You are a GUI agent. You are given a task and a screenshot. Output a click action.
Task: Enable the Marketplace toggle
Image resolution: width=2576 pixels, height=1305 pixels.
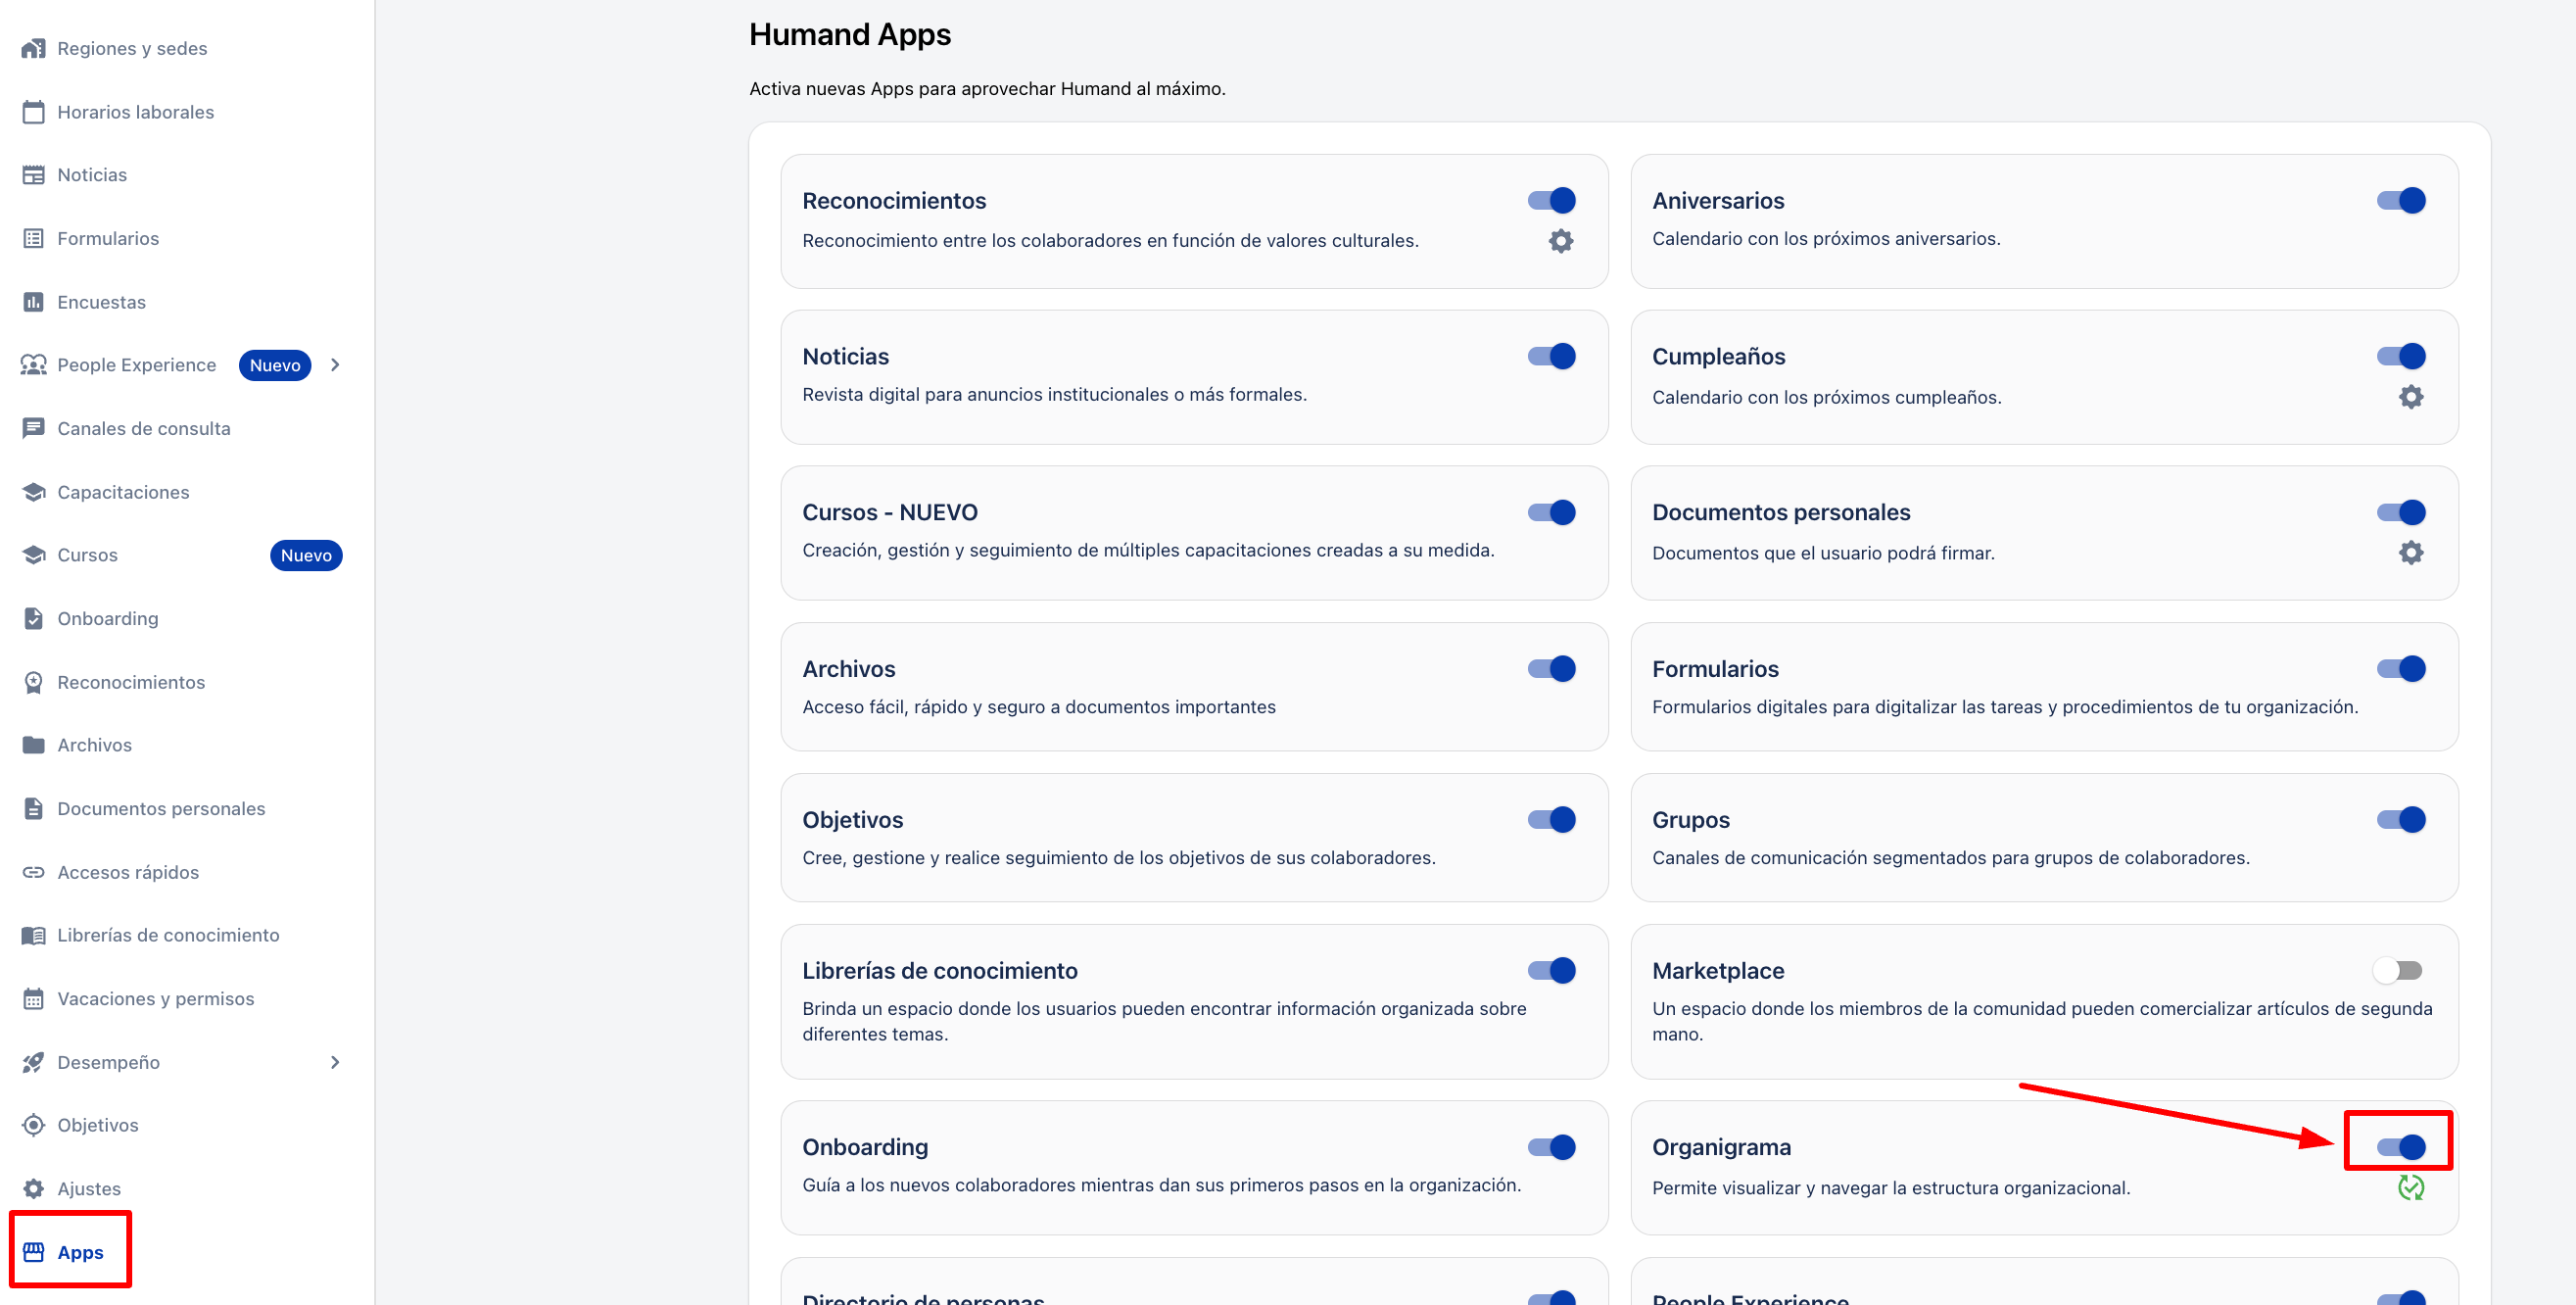pos(2398,970)
